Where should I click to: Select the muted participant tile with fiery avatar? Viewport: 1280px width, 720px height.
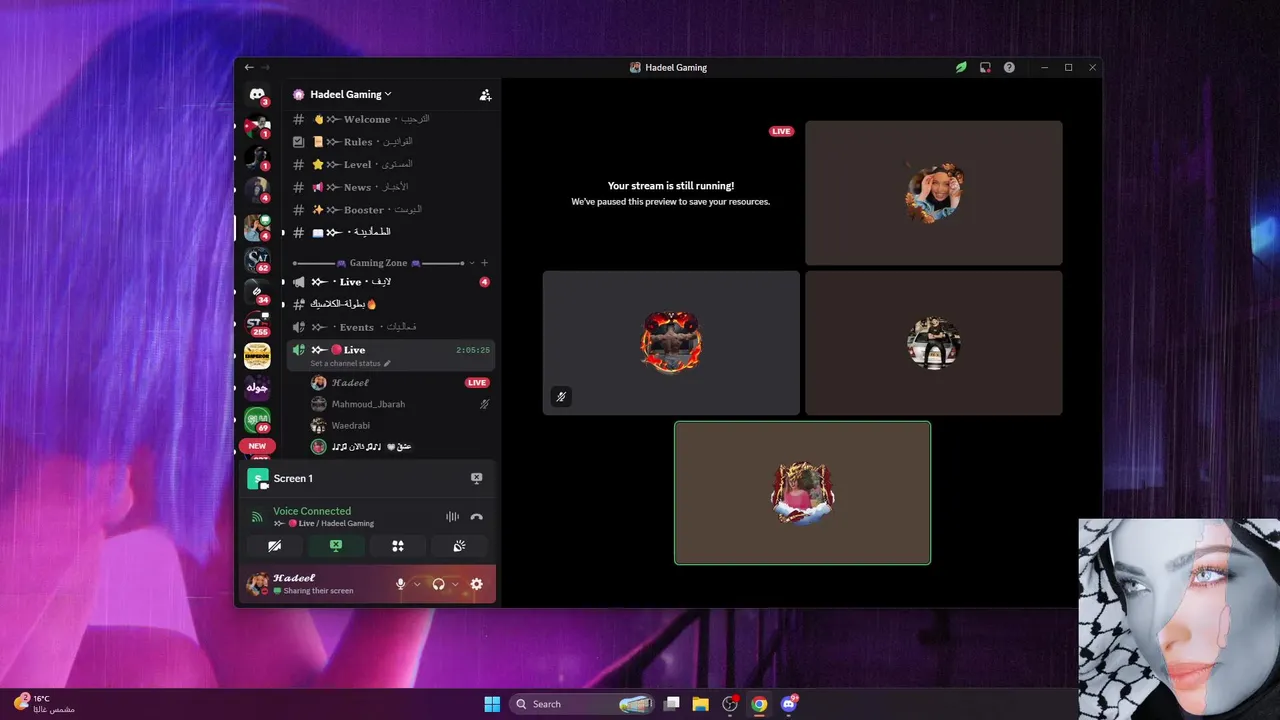click(671, 343)
